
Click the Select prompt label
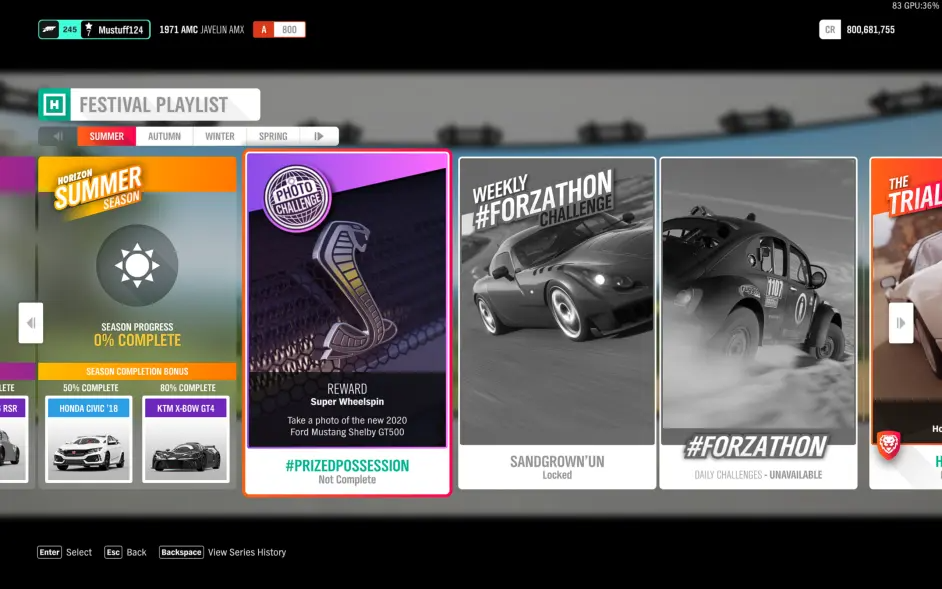79,552
